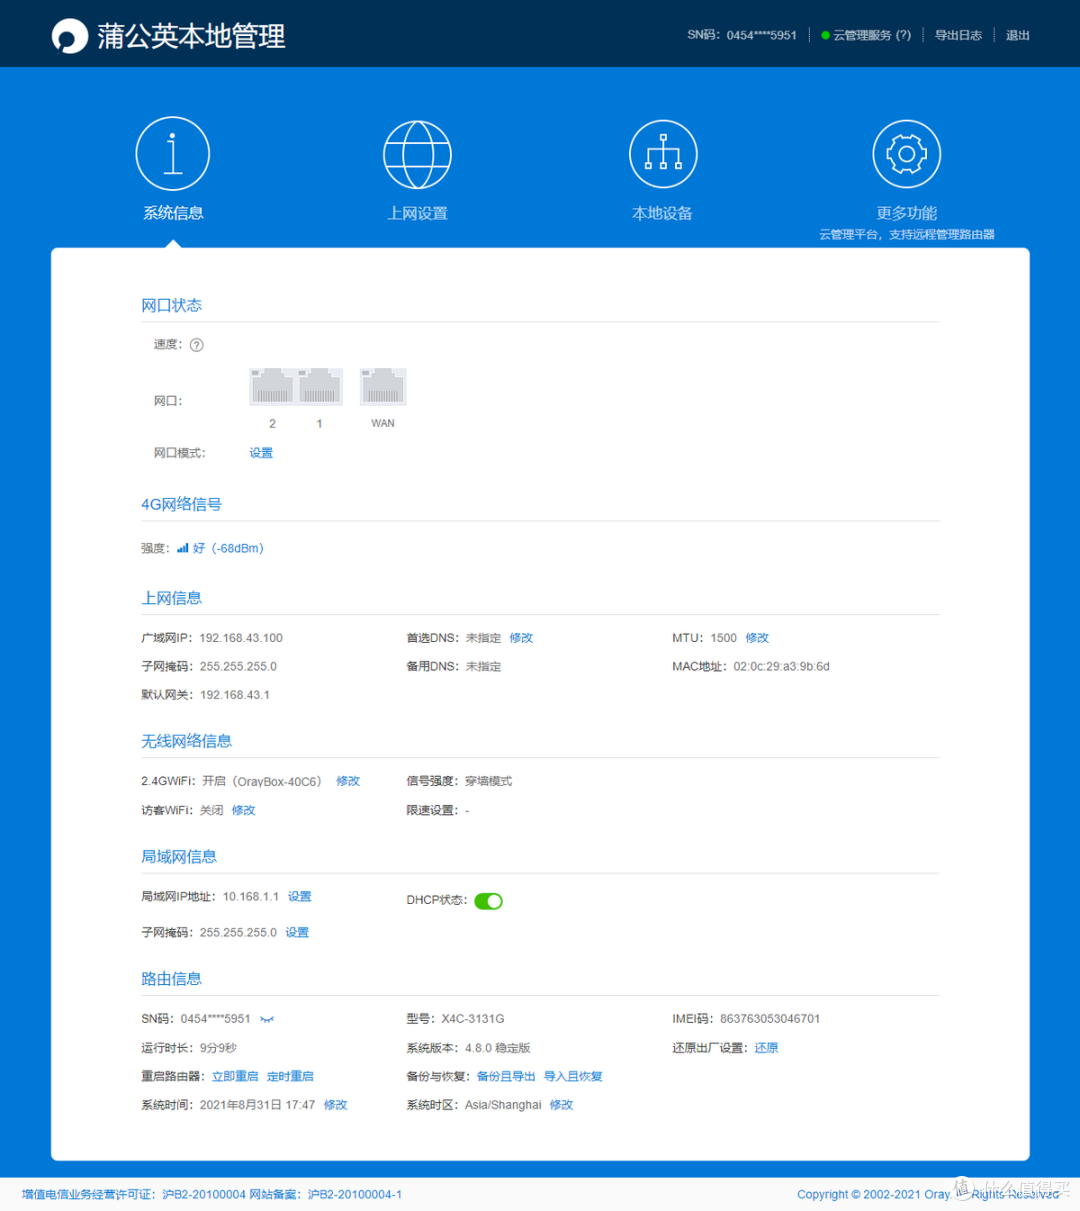Viewport: 1080px width, 1211px height.
Task: Click the 4G signal strength bars icon
Action: tap(182, 548)
